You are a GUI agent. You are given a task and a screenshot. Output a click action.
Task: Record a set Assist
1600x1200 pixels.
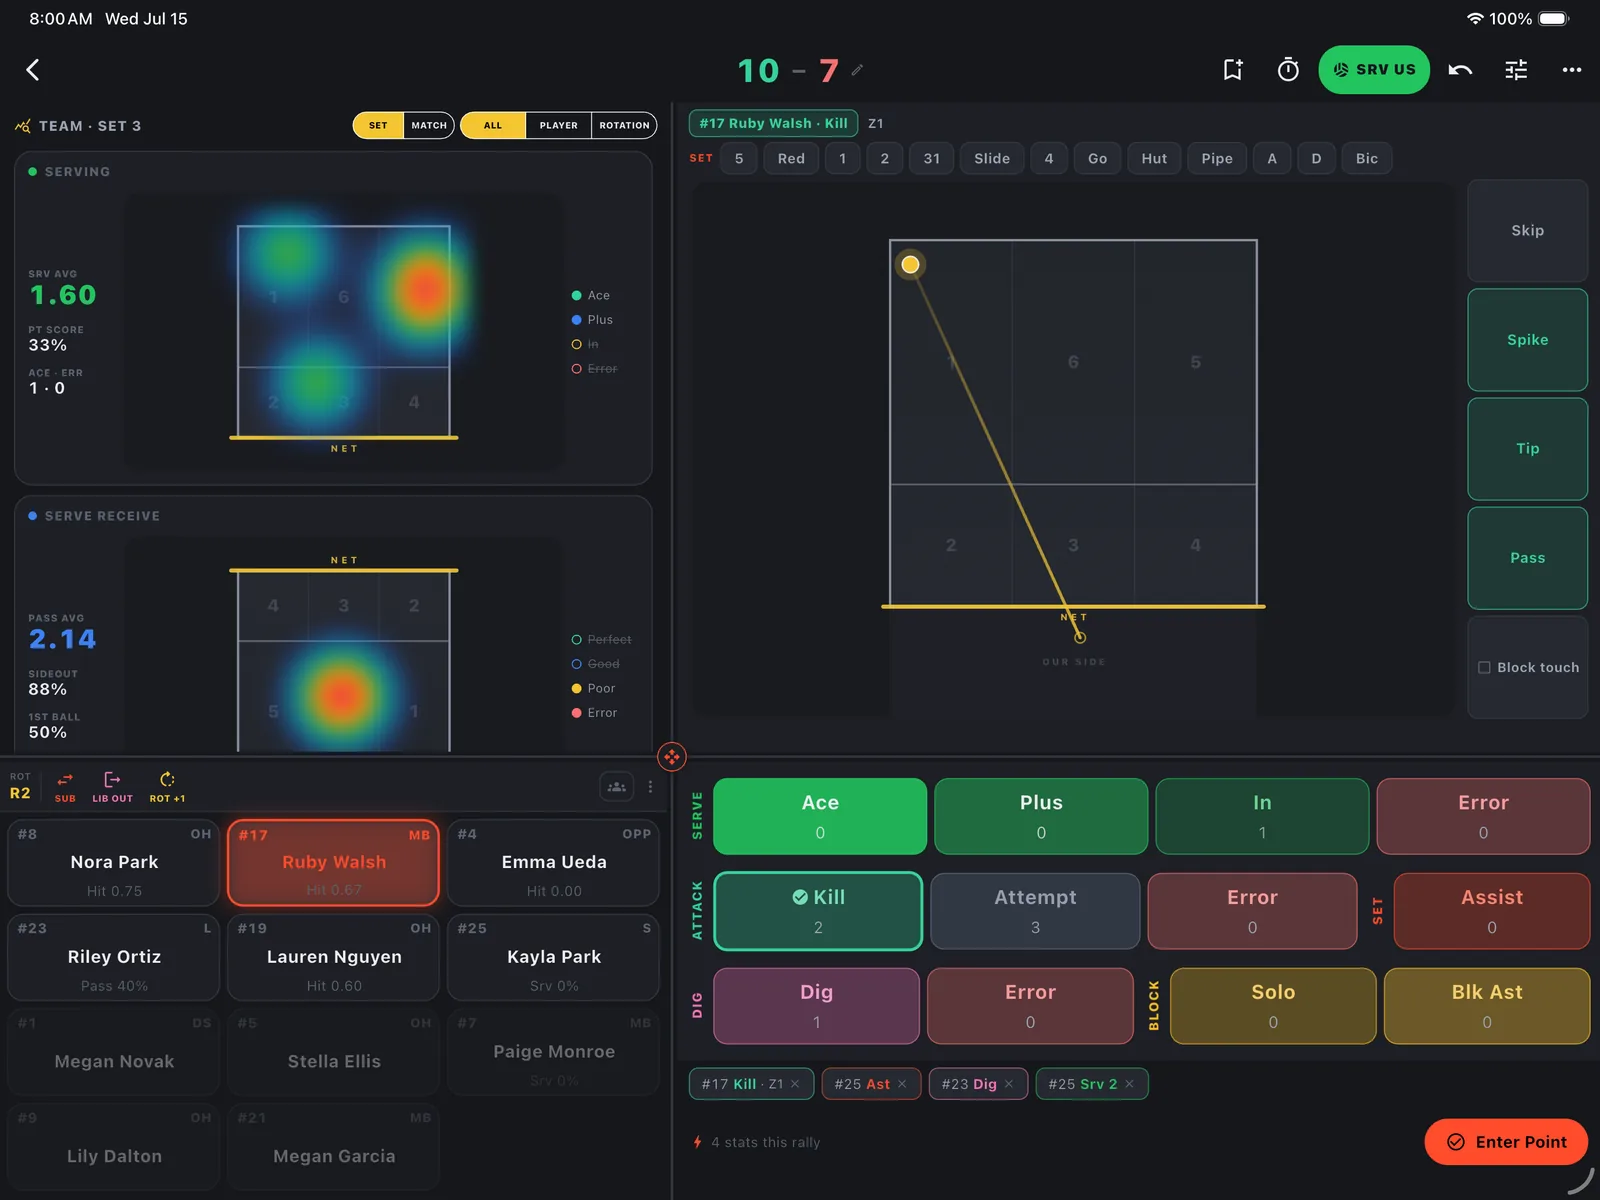pos(1491,911)
